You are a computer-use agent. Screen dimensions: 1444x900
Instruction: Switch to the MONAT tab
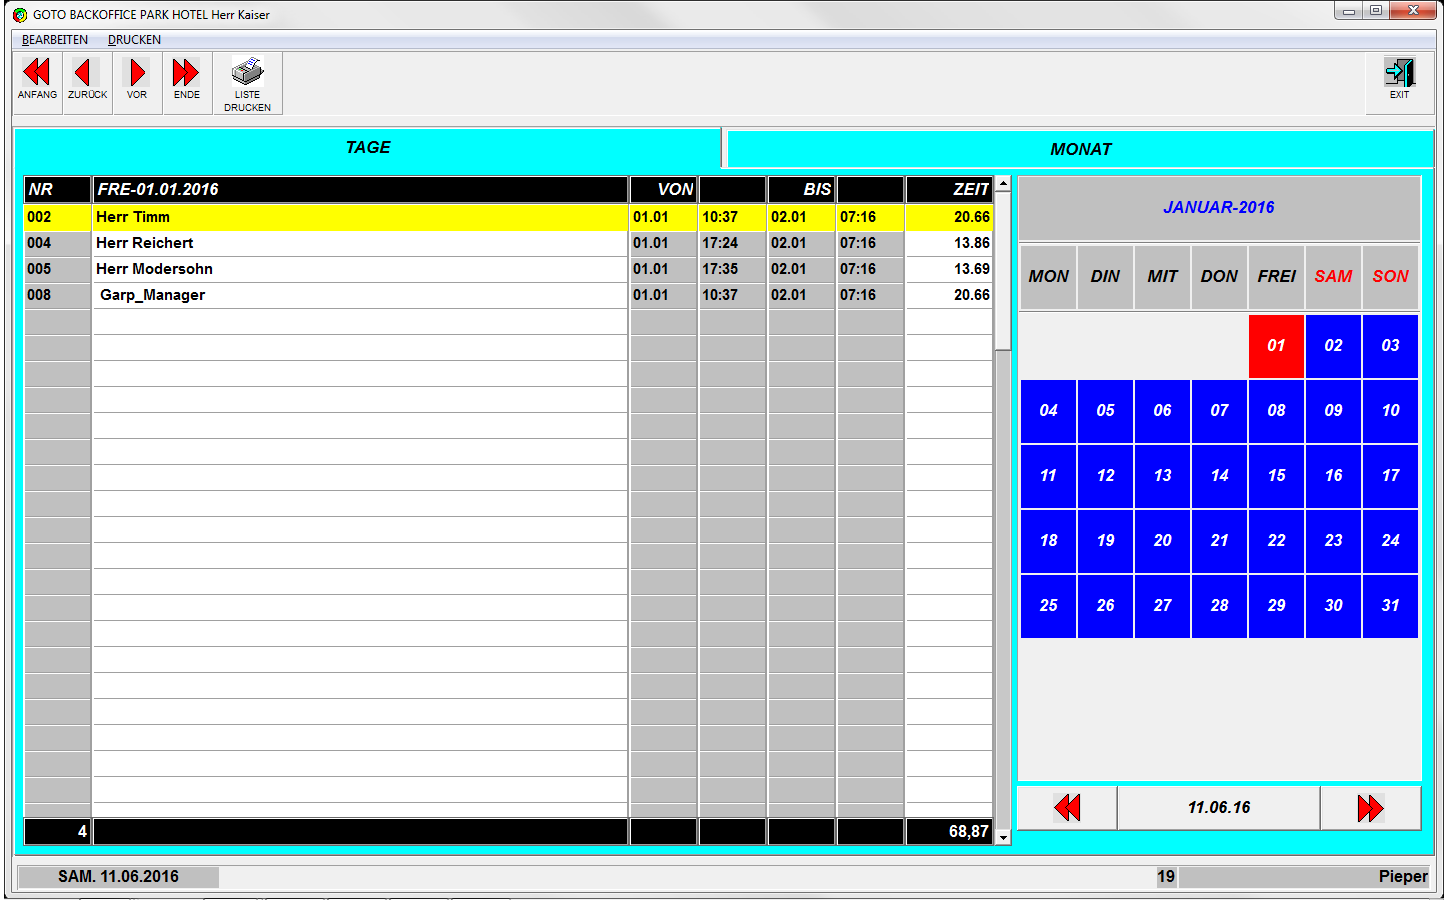[x=1080, y=149]
